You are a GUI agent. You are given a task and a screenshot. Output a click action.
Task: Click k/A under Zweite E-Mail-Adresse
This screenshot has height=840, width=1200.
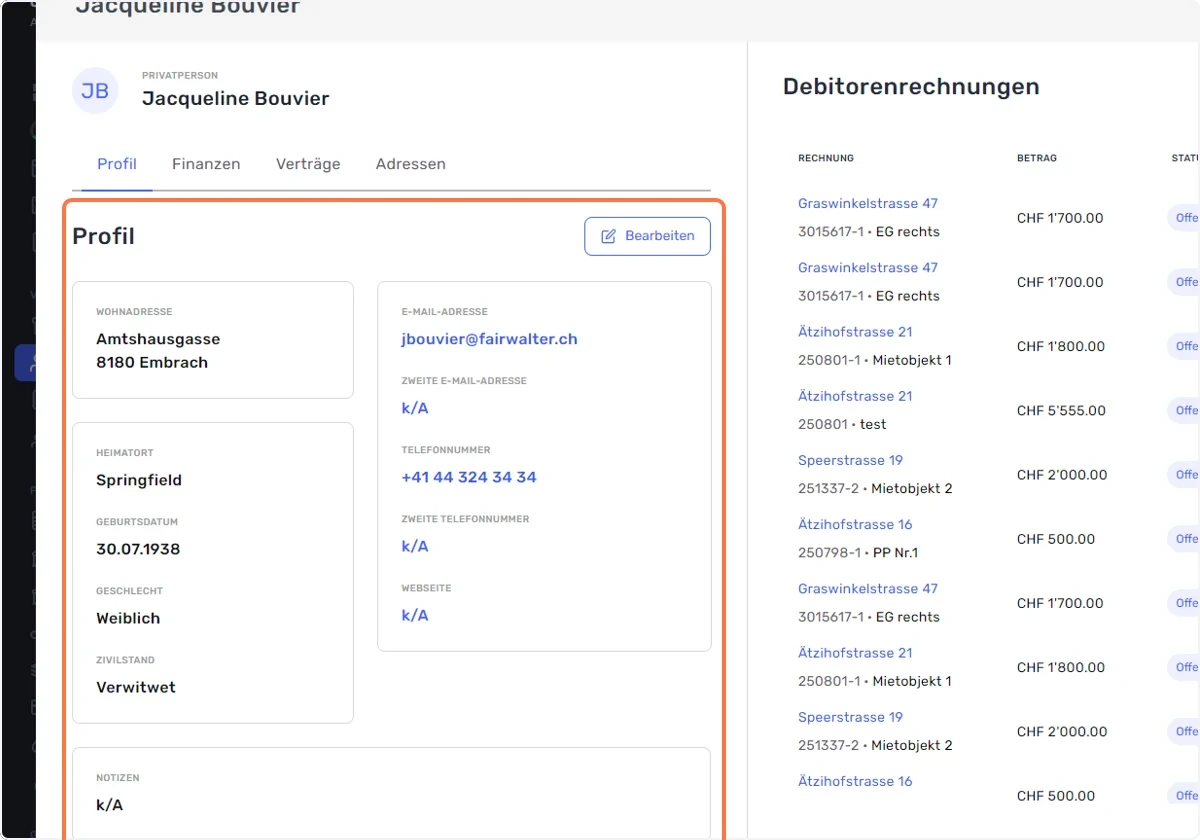(x=415, y=408)
